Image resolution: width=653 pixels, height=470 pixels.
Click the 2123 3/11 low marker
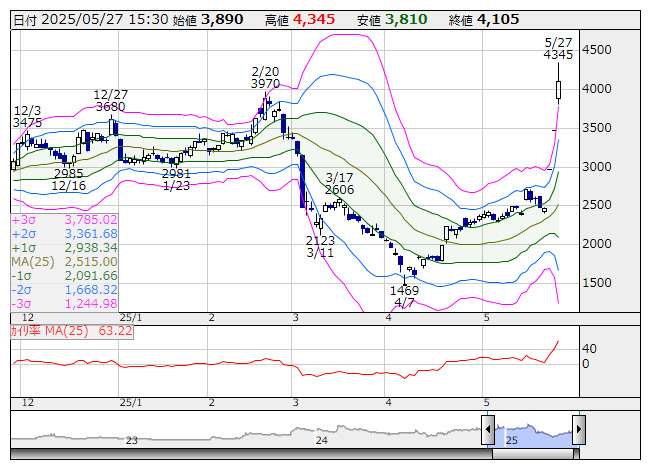click(x=320, y=247)
